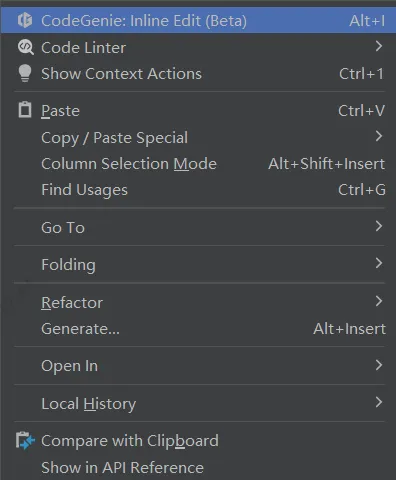Choose Show Context Actions entry
The image size is (396, 480).
click(198, 74)
